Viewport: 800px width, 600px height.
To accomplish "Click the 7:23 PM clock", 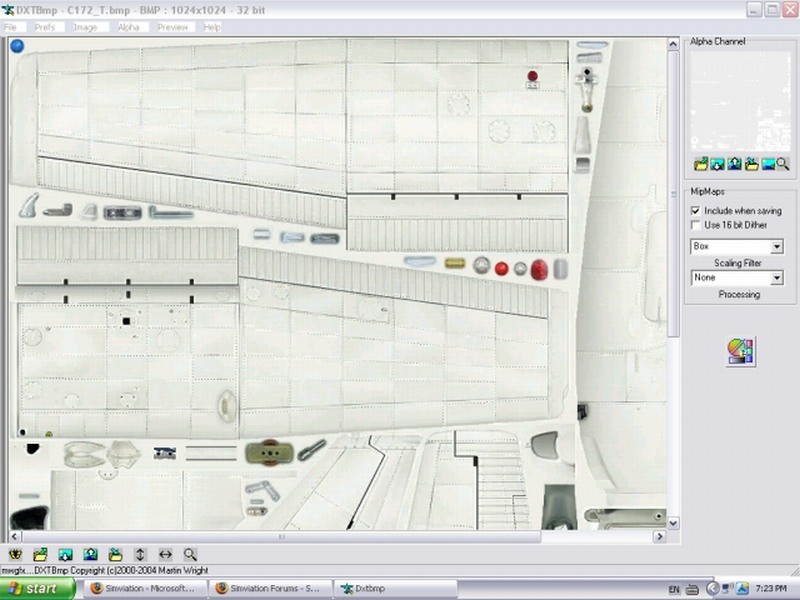I will pyautogui.click(x=771, y=589).
